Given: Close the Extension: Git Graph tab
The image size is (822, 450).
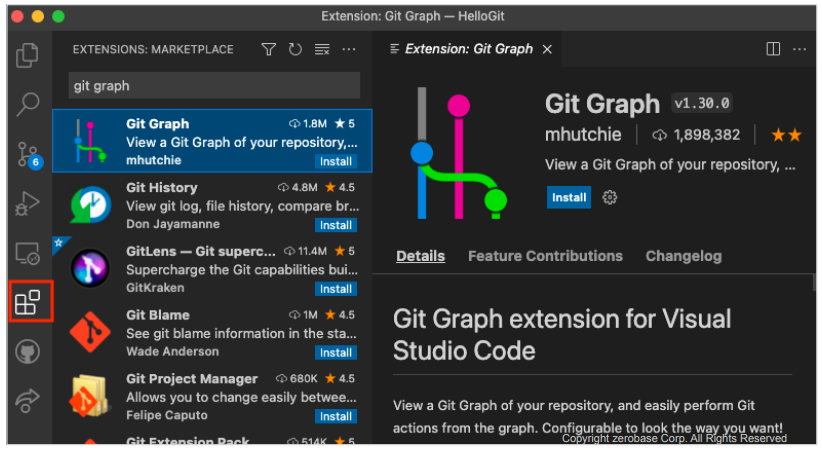Looking at the screenshot, I should (x=547, y=49).
